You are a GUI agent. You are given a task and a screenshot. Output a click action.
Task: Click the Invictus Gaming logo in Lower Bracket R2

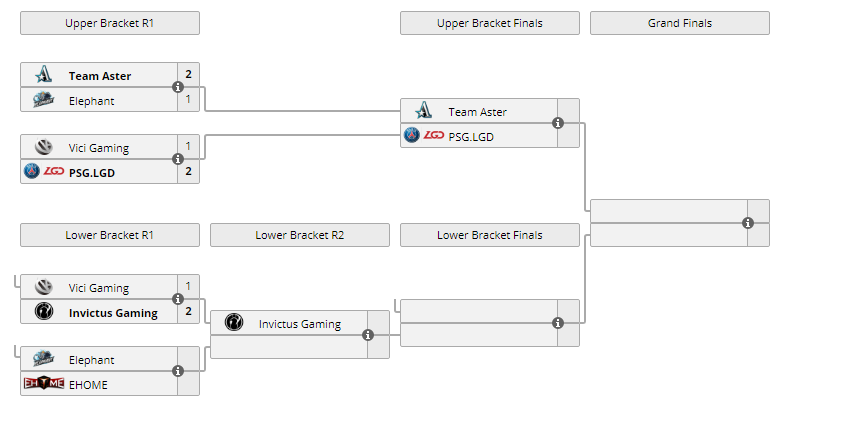click(233, 323)
